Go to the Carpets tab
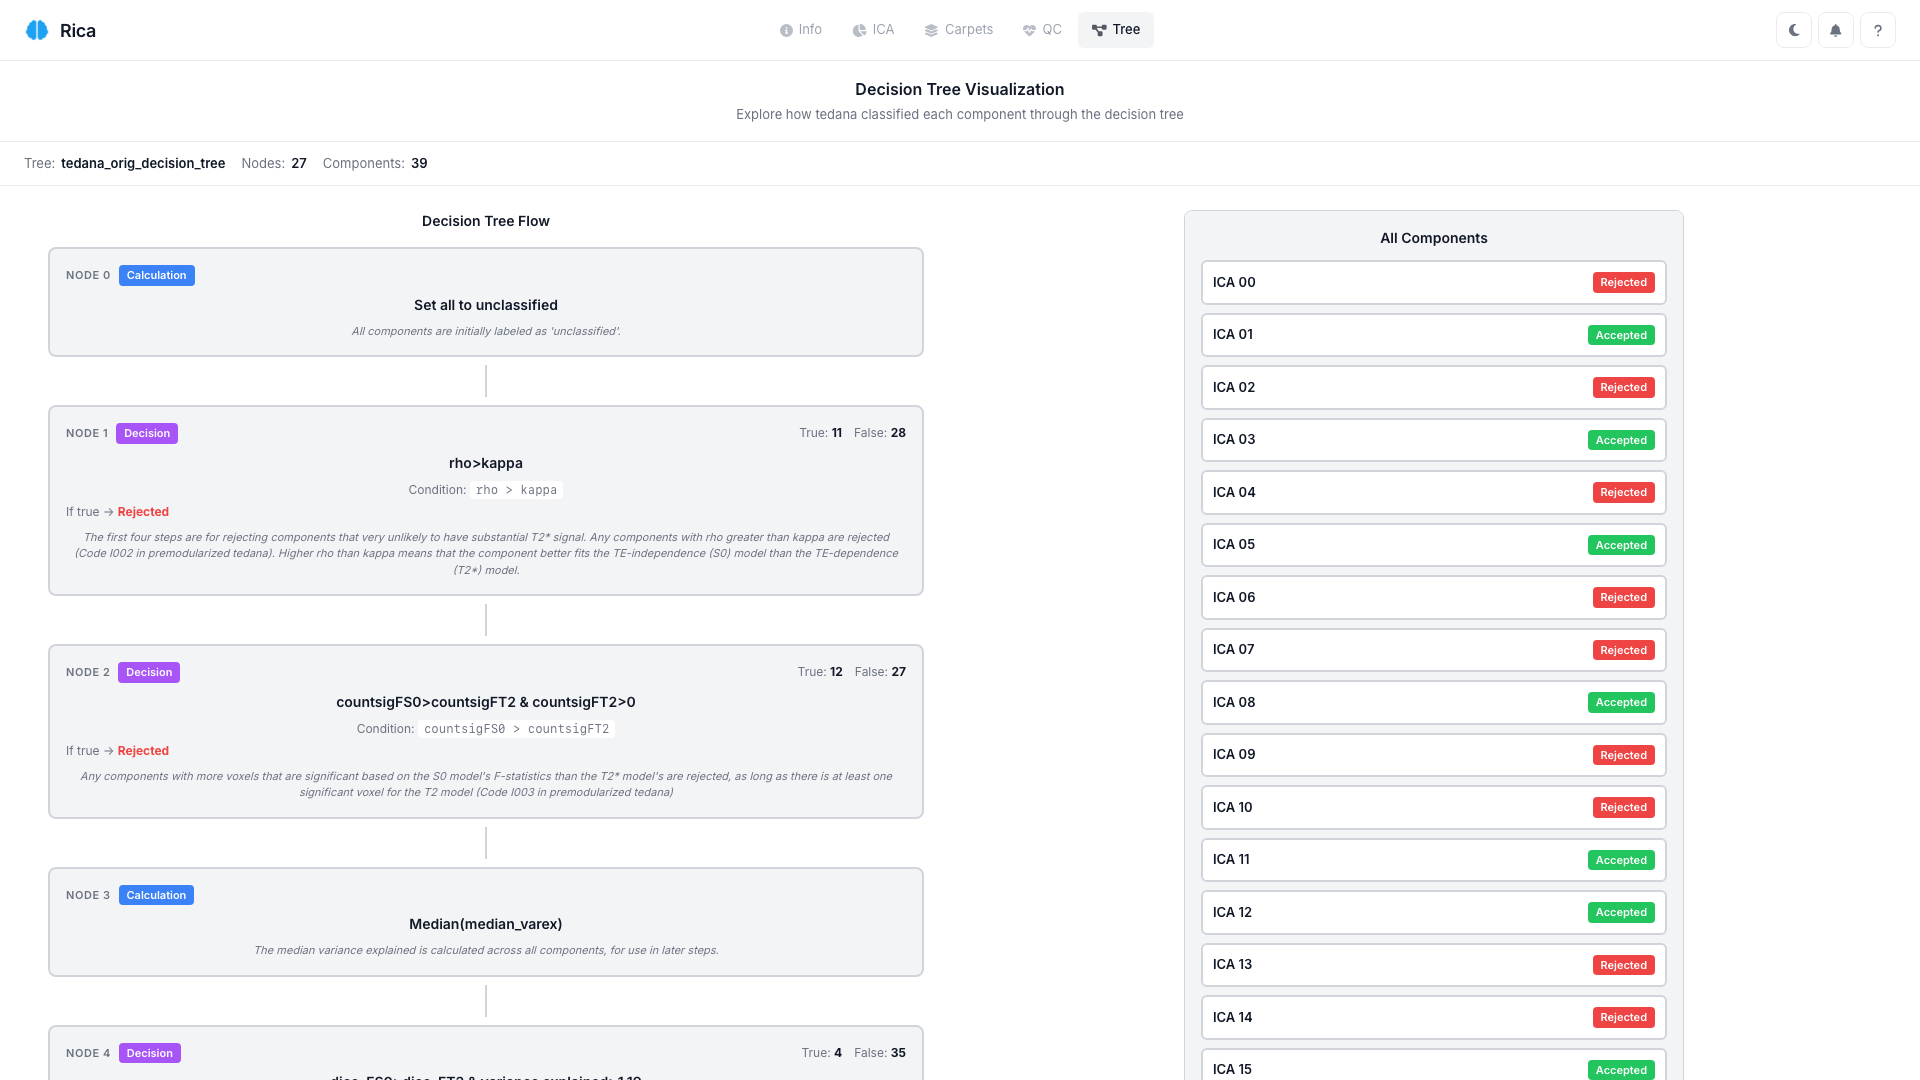 (x=958, y=30)
